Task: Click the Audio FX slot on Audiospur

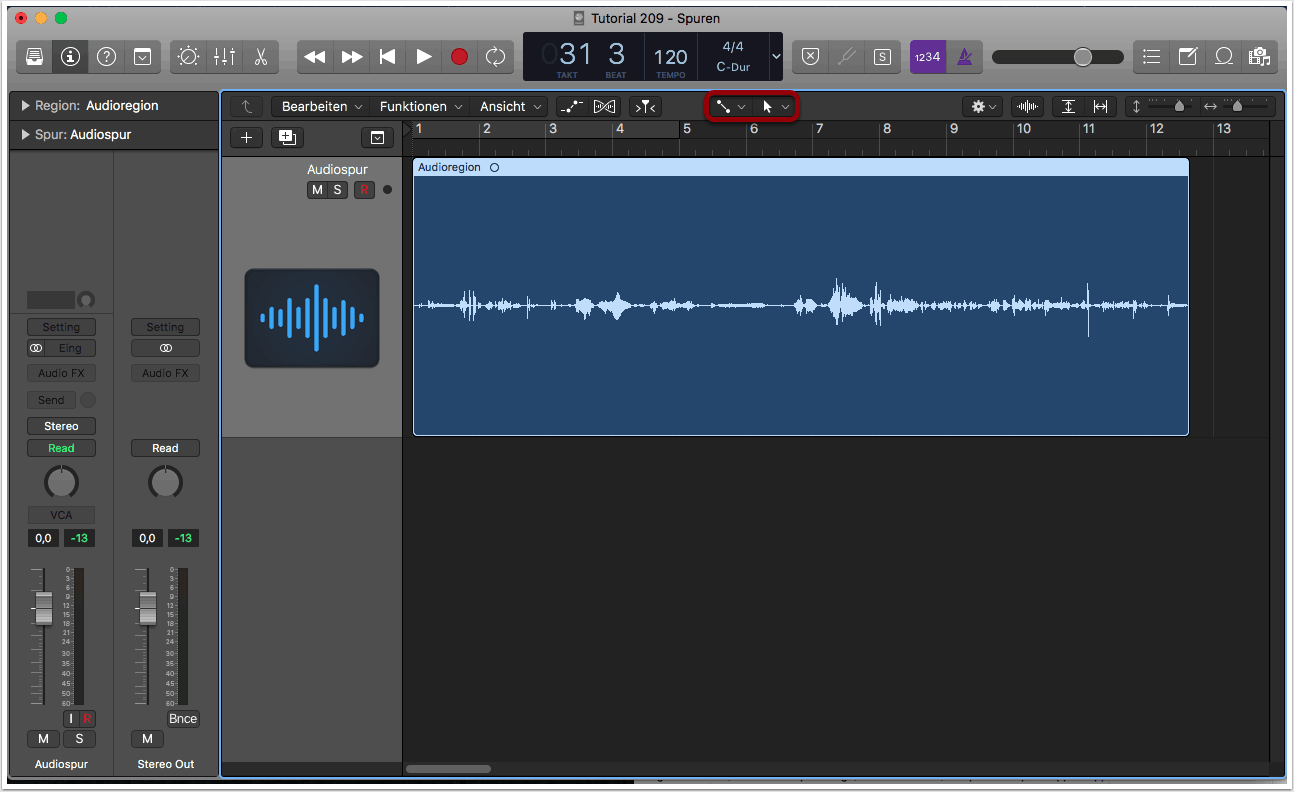Action: (61, 373)
